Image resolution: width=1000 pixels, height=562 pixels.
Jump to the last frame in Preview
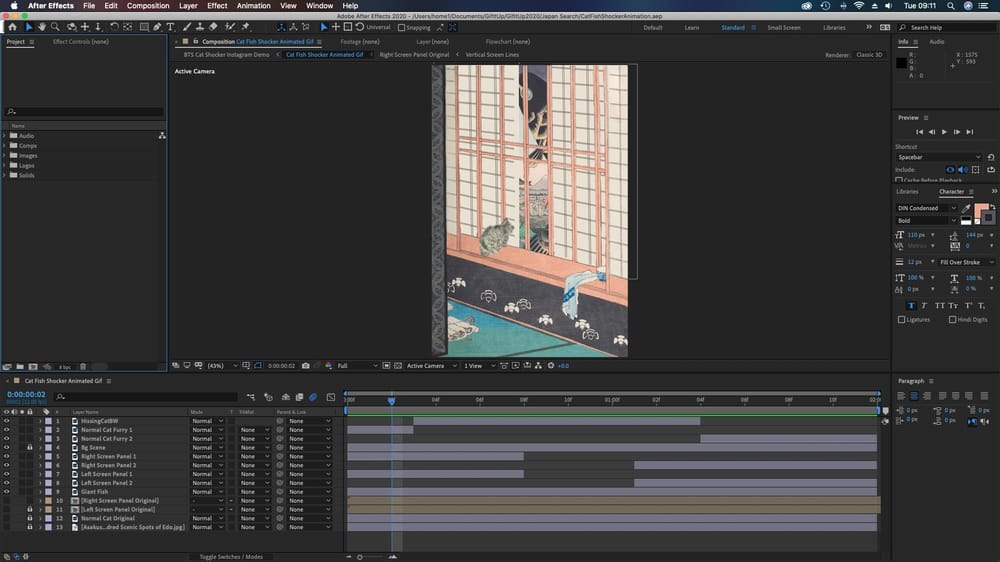click(x=969, y=132)
